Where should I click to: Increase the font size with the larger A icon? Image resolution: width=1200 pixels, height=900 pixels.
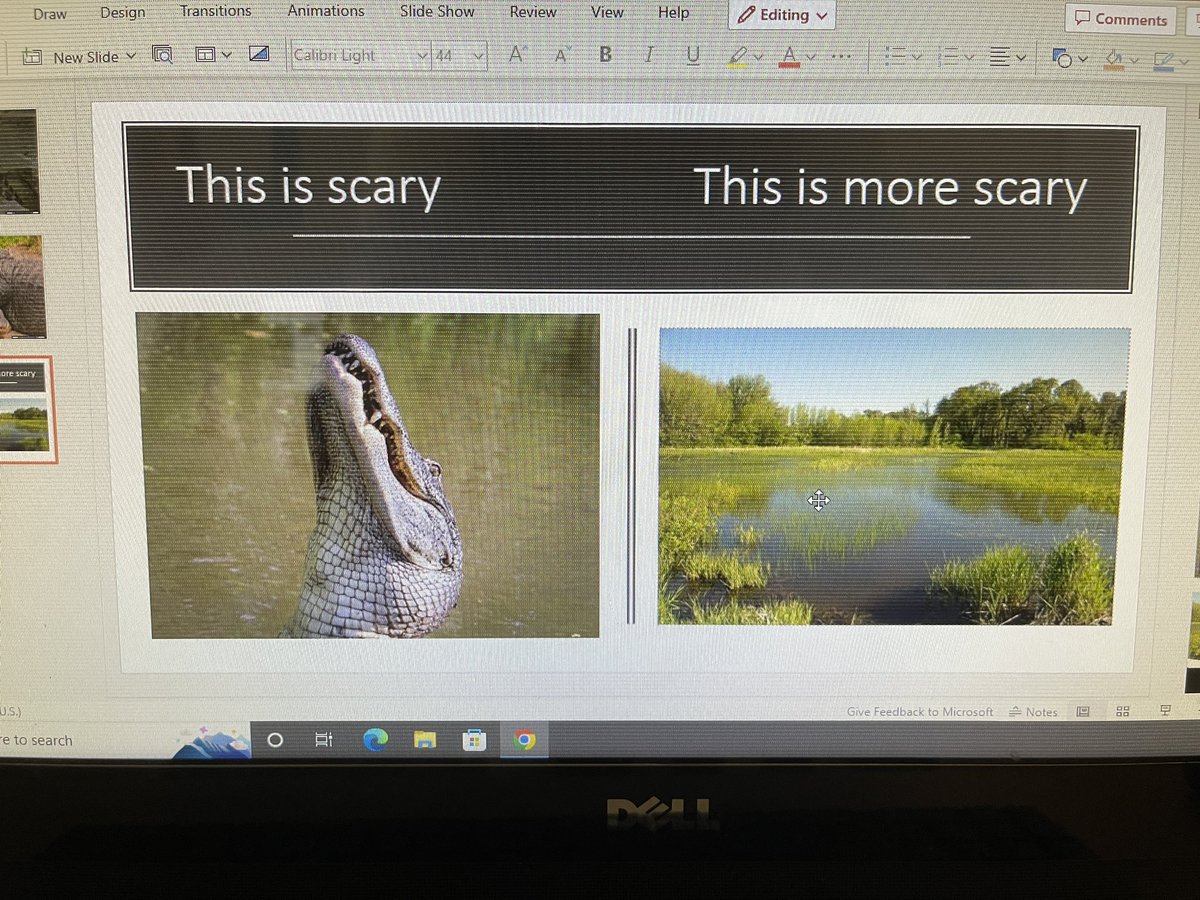[516, 55]
